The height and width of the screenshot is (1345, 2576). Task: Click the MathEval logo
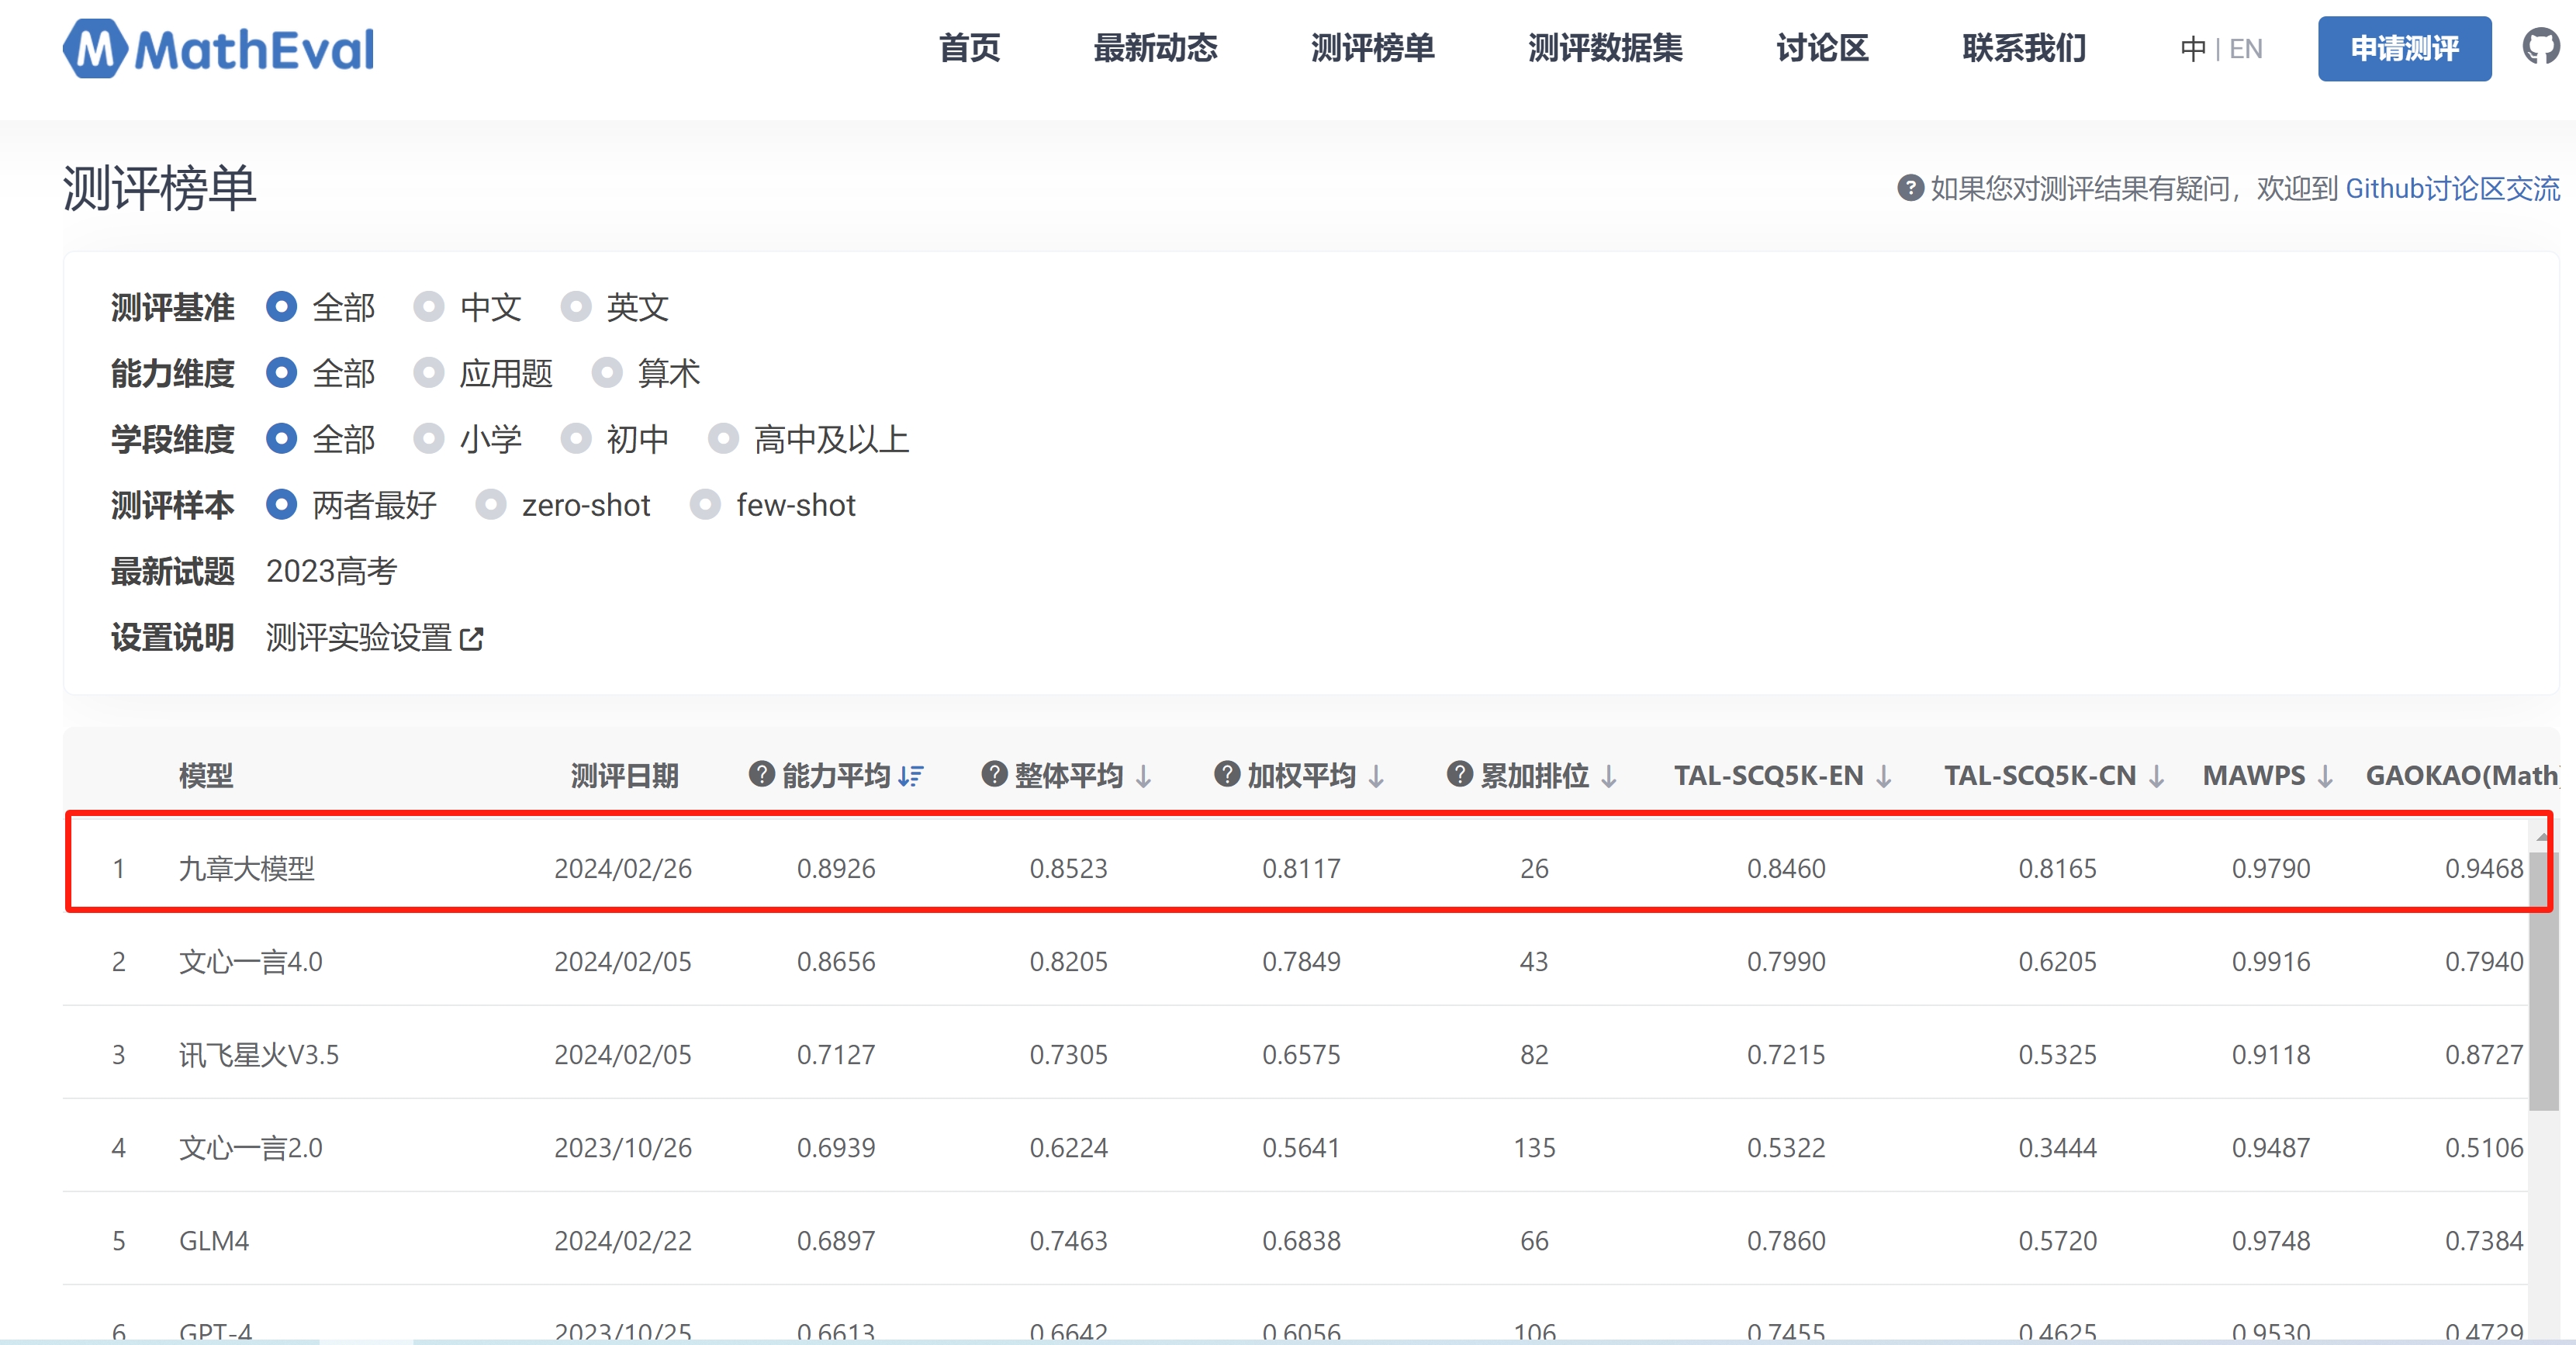pyautogui.click(x=219, y=48)
